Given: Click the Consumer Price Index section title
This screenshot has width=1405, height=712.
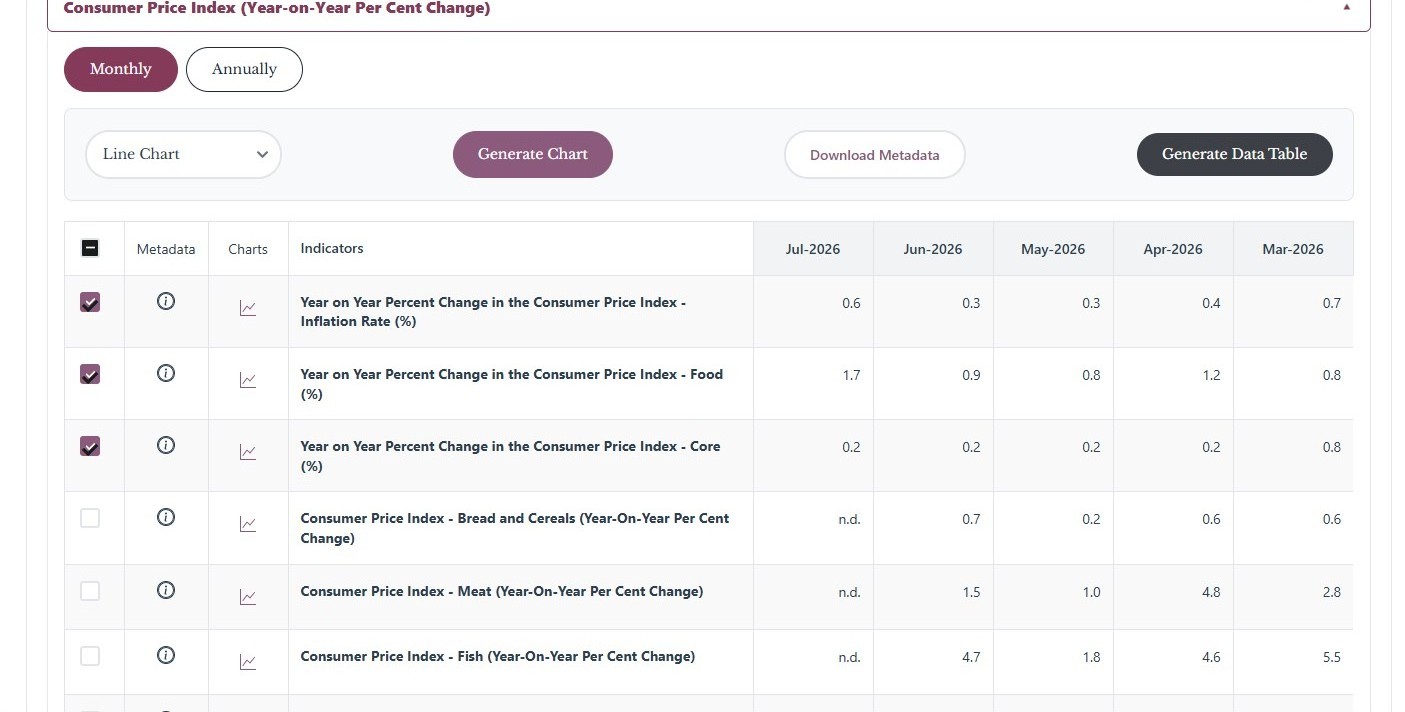Looking at the screenshot, I should point(277,8).
